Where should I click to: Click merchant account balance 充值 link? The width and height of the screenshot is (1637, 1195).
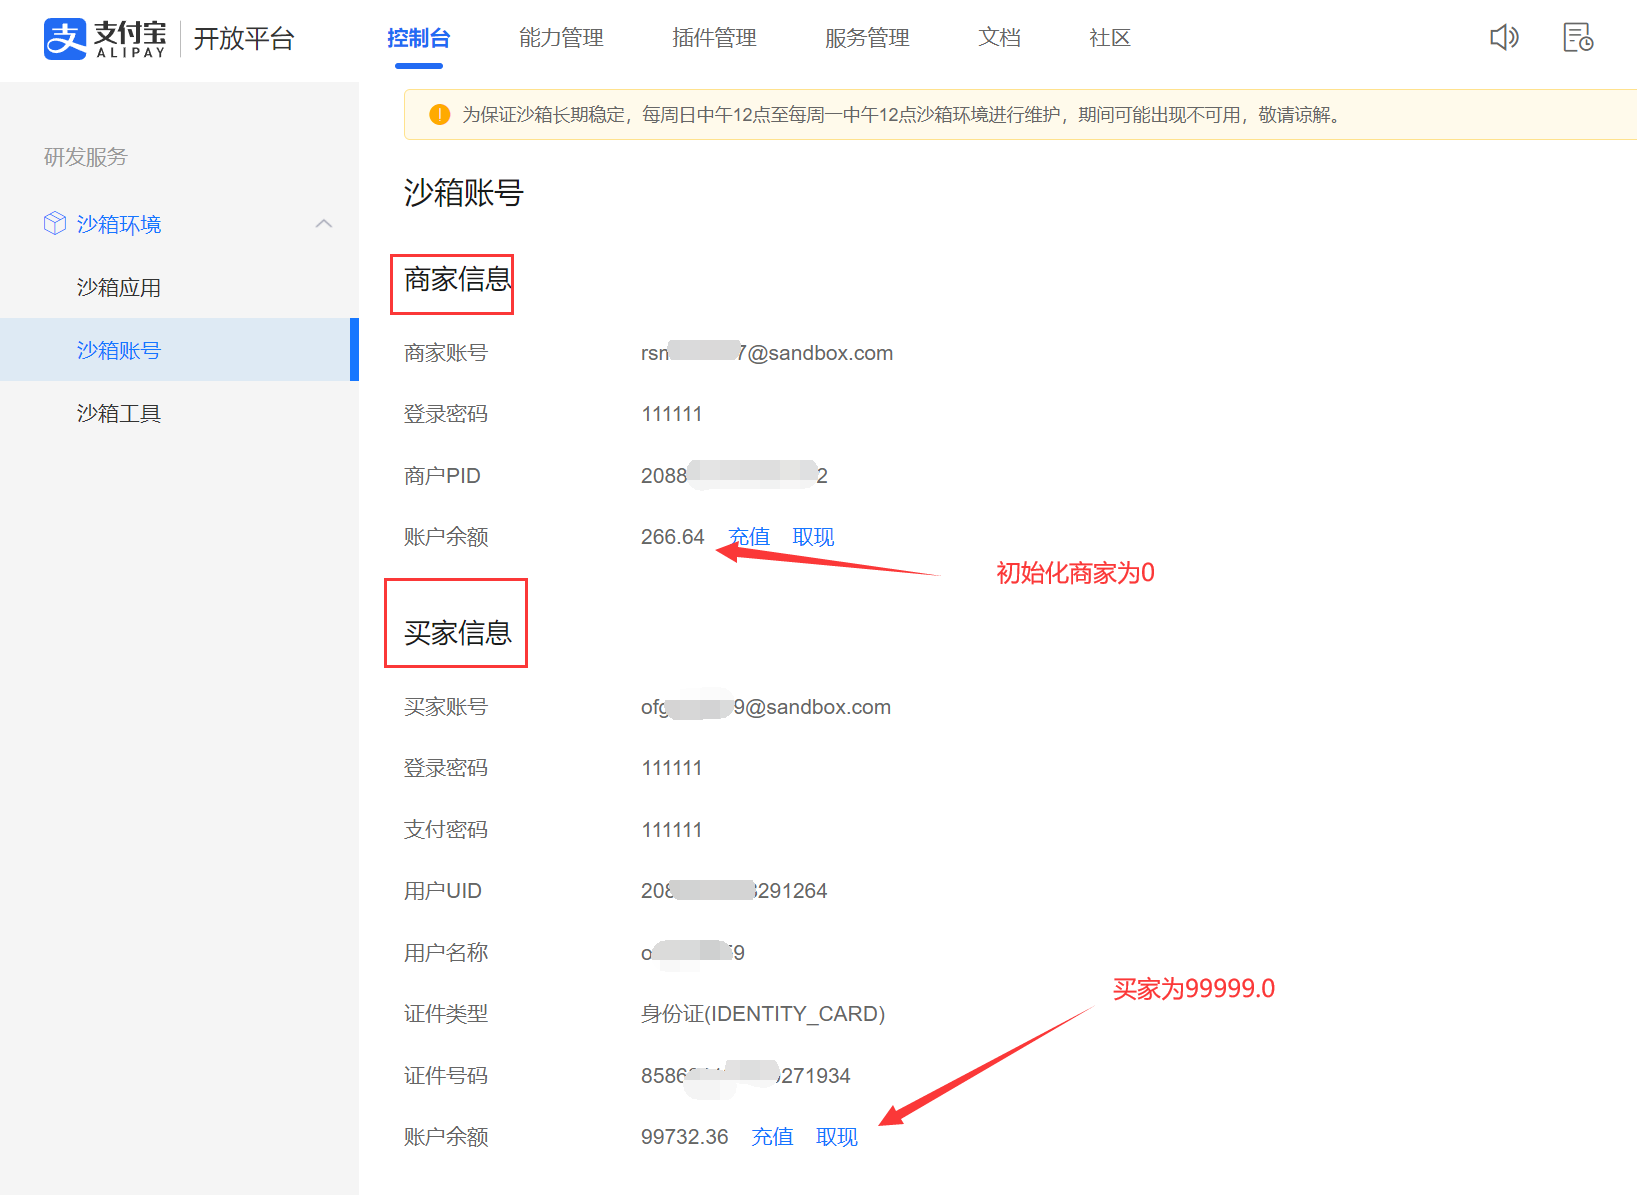(x=750, y=537)
